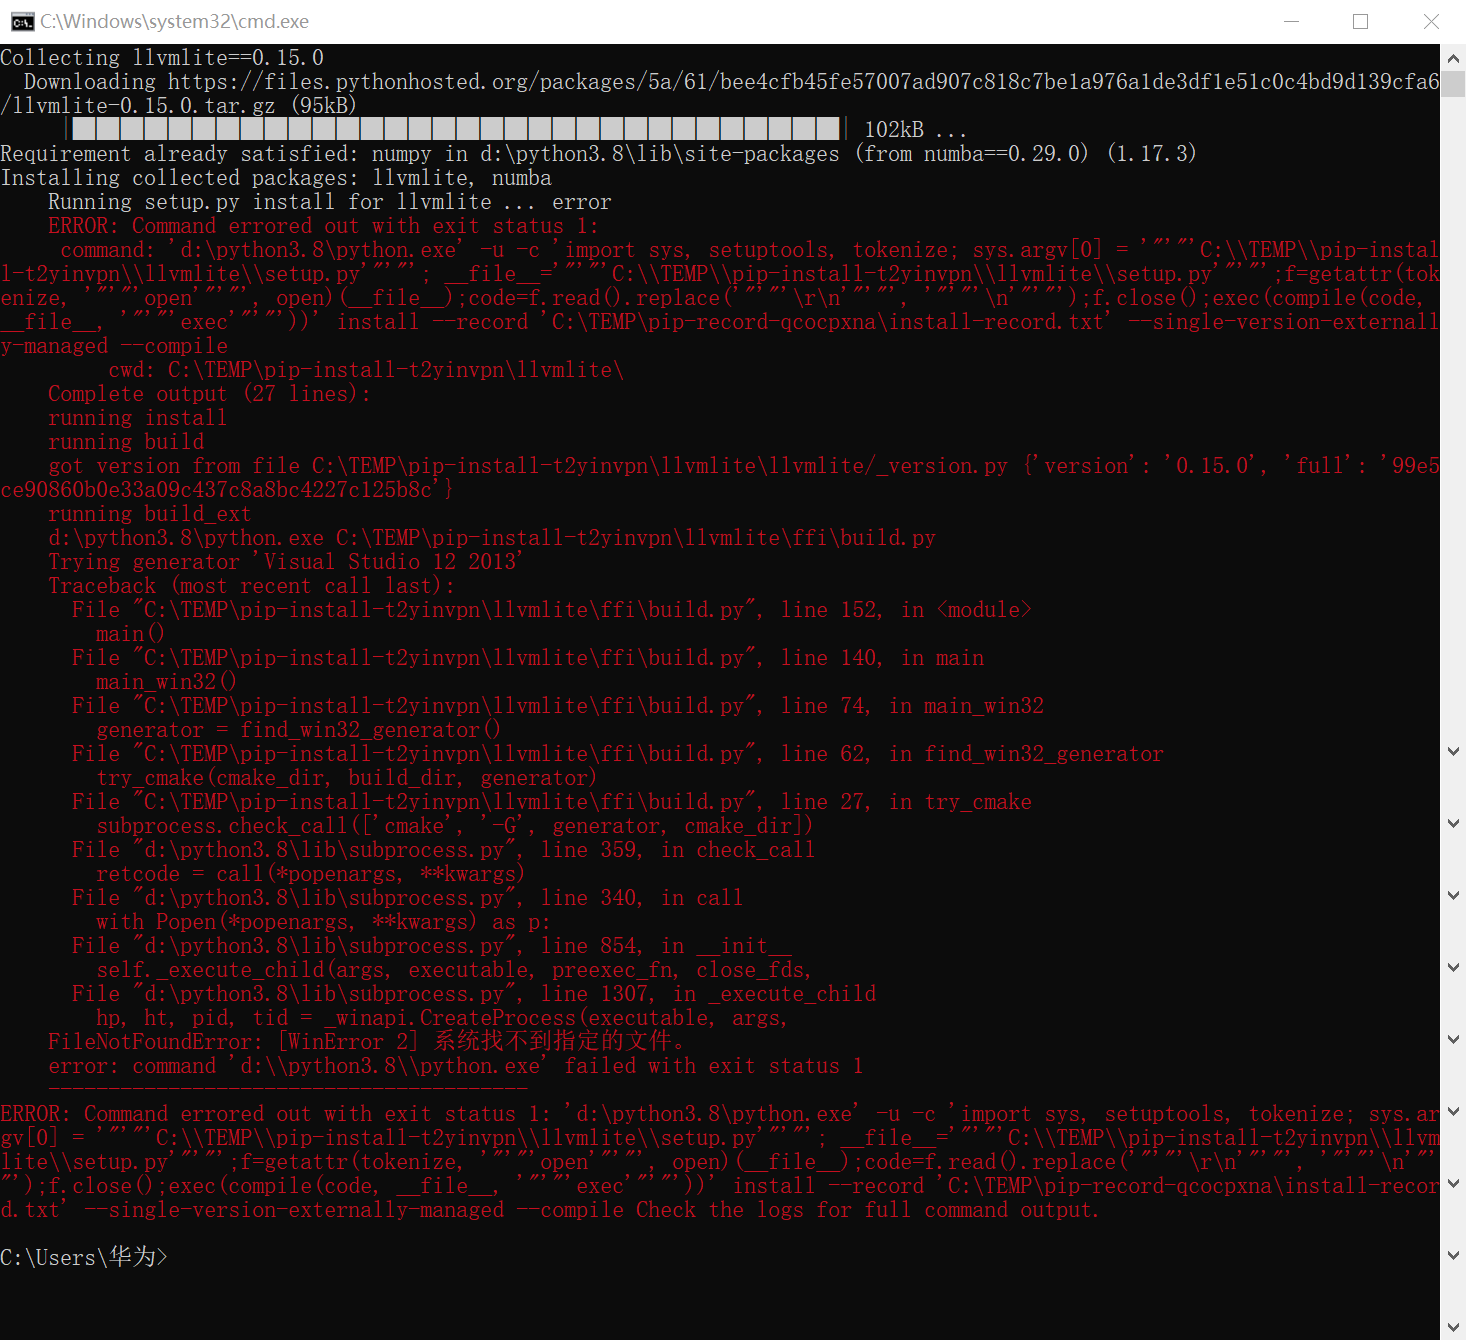Click "Trying generator 'Visual Studio 12 2013'" line

click(285, 562)
